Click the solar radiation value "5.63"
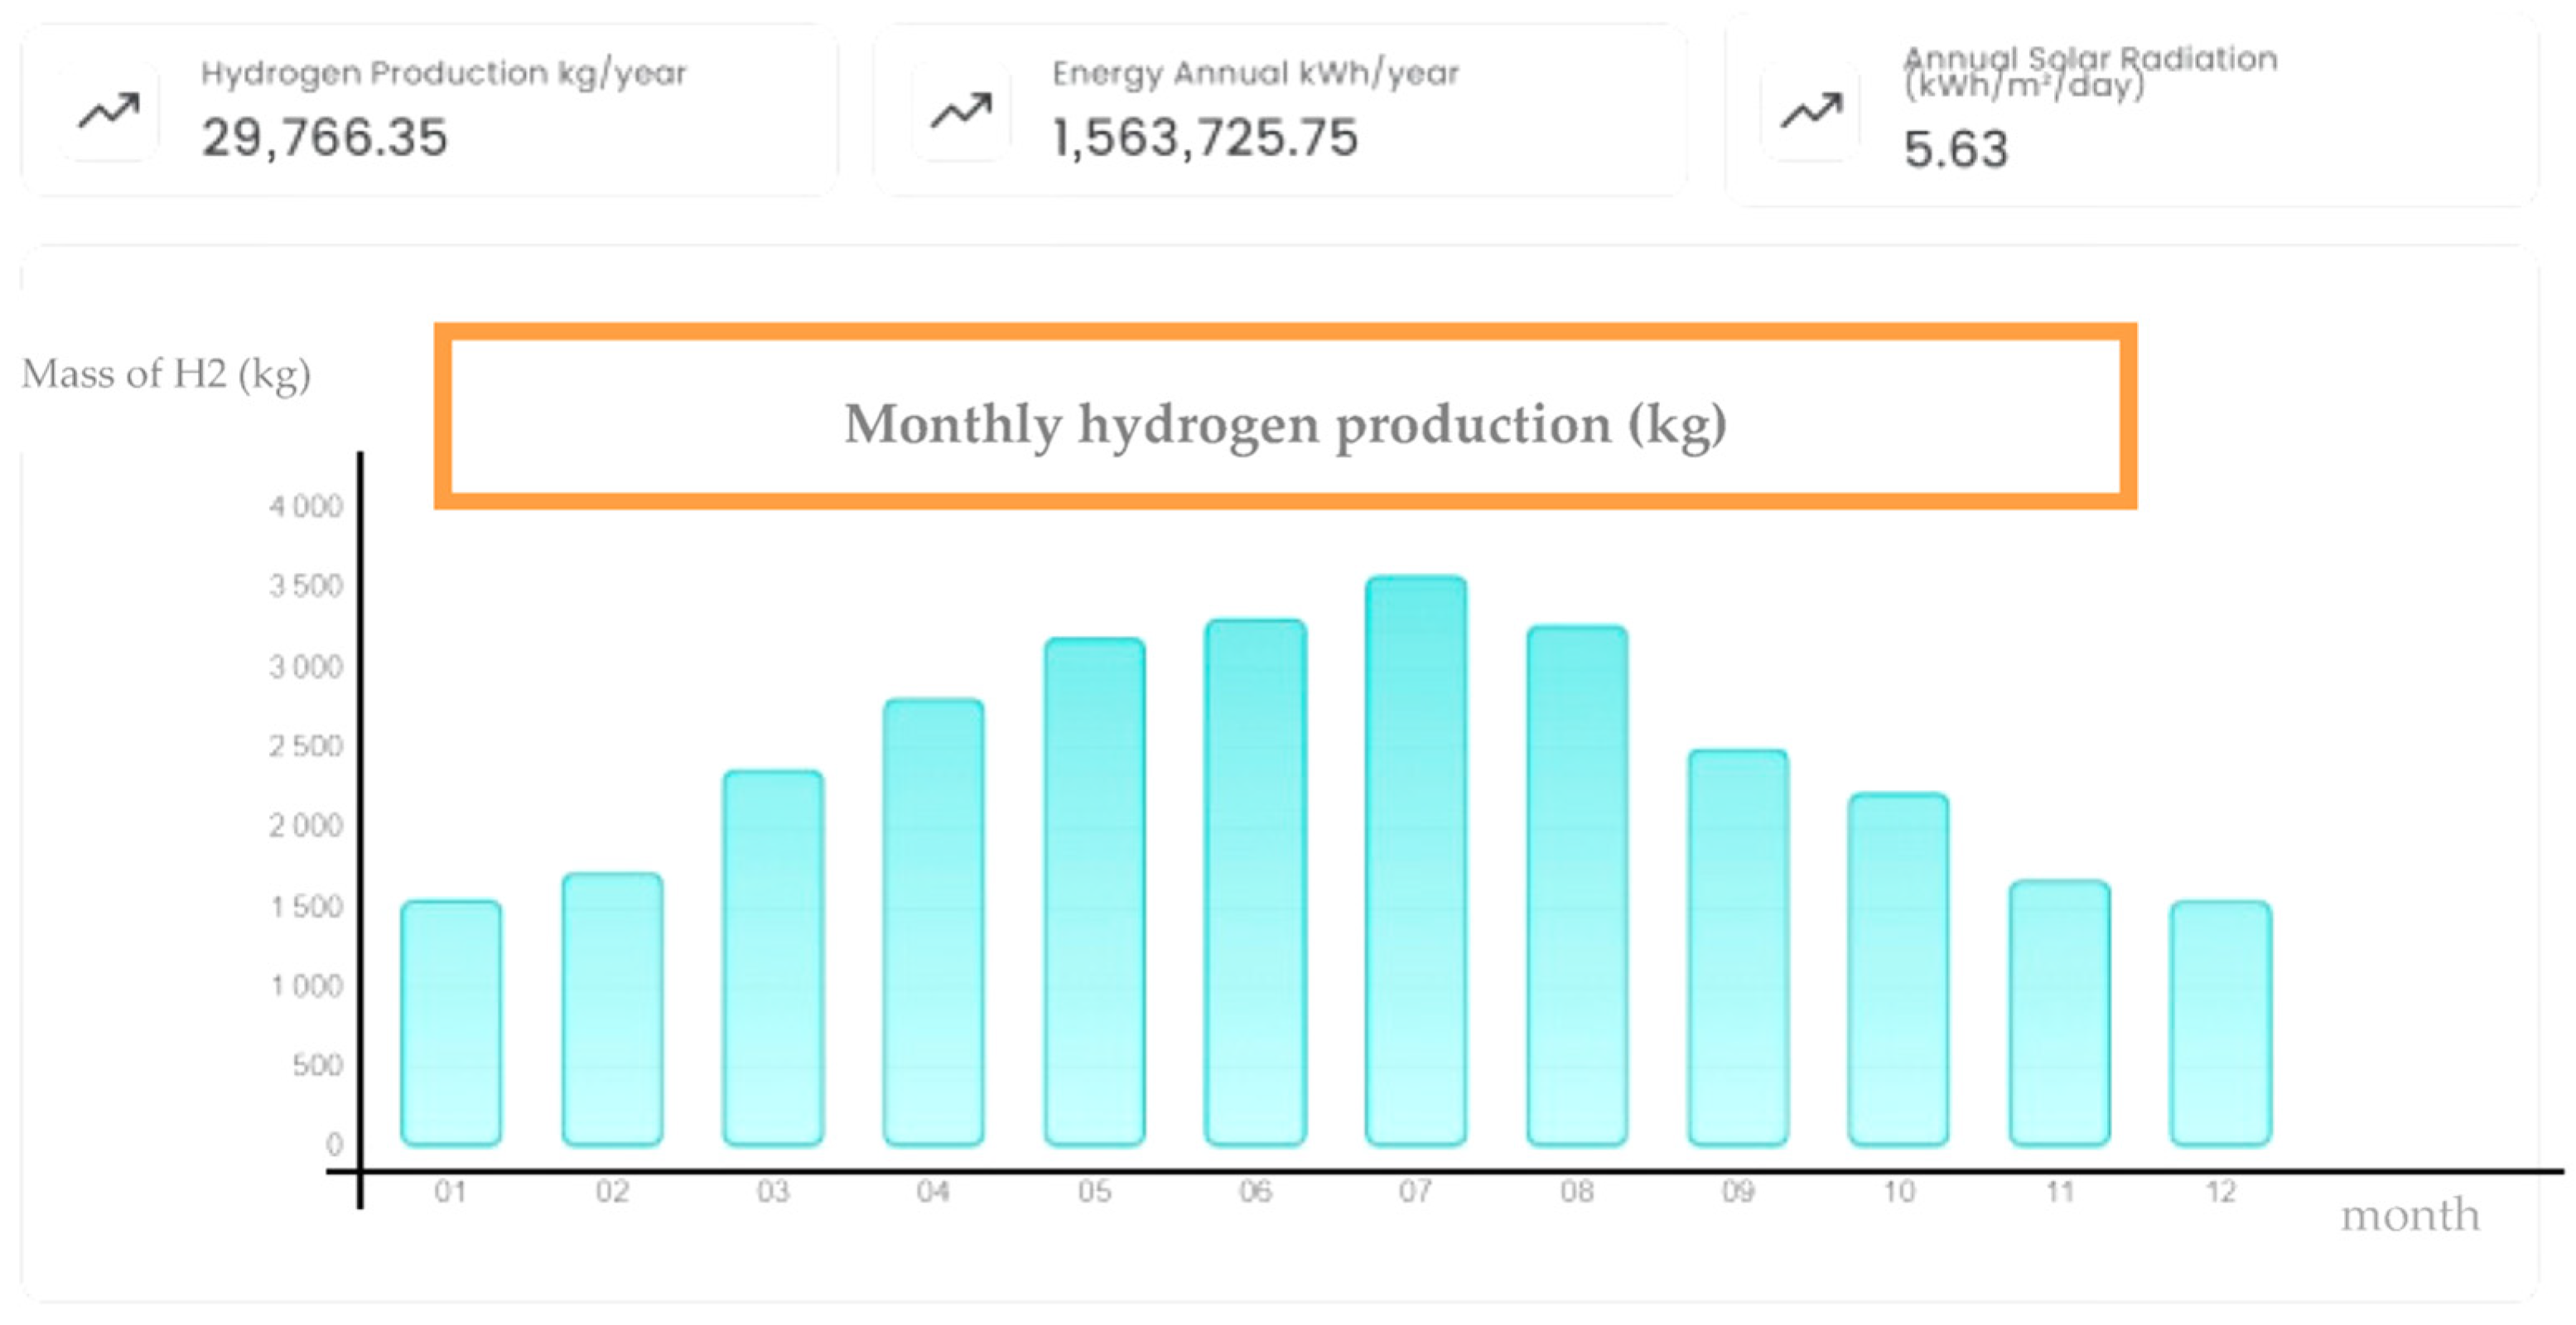2576x1325 pixels. (x=1956, y=150)
